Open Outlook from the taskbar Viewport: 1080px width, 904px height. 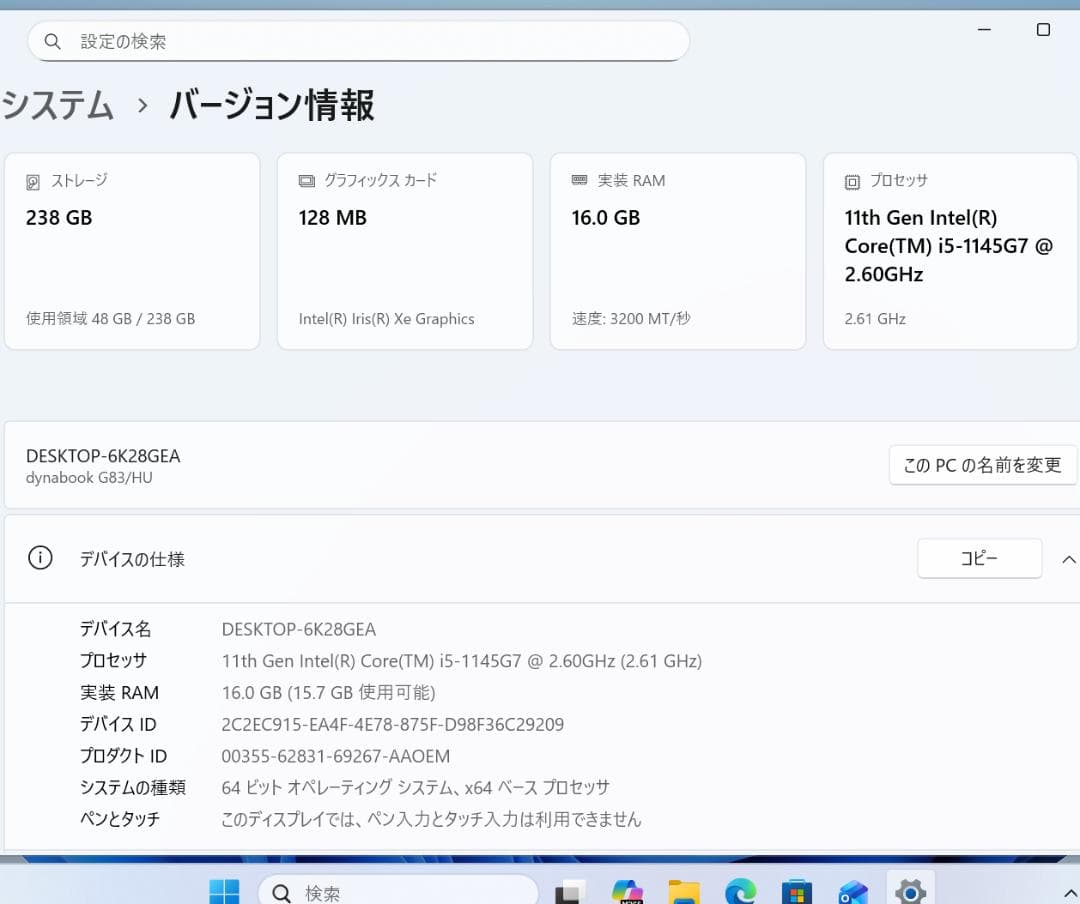point(852,890)
